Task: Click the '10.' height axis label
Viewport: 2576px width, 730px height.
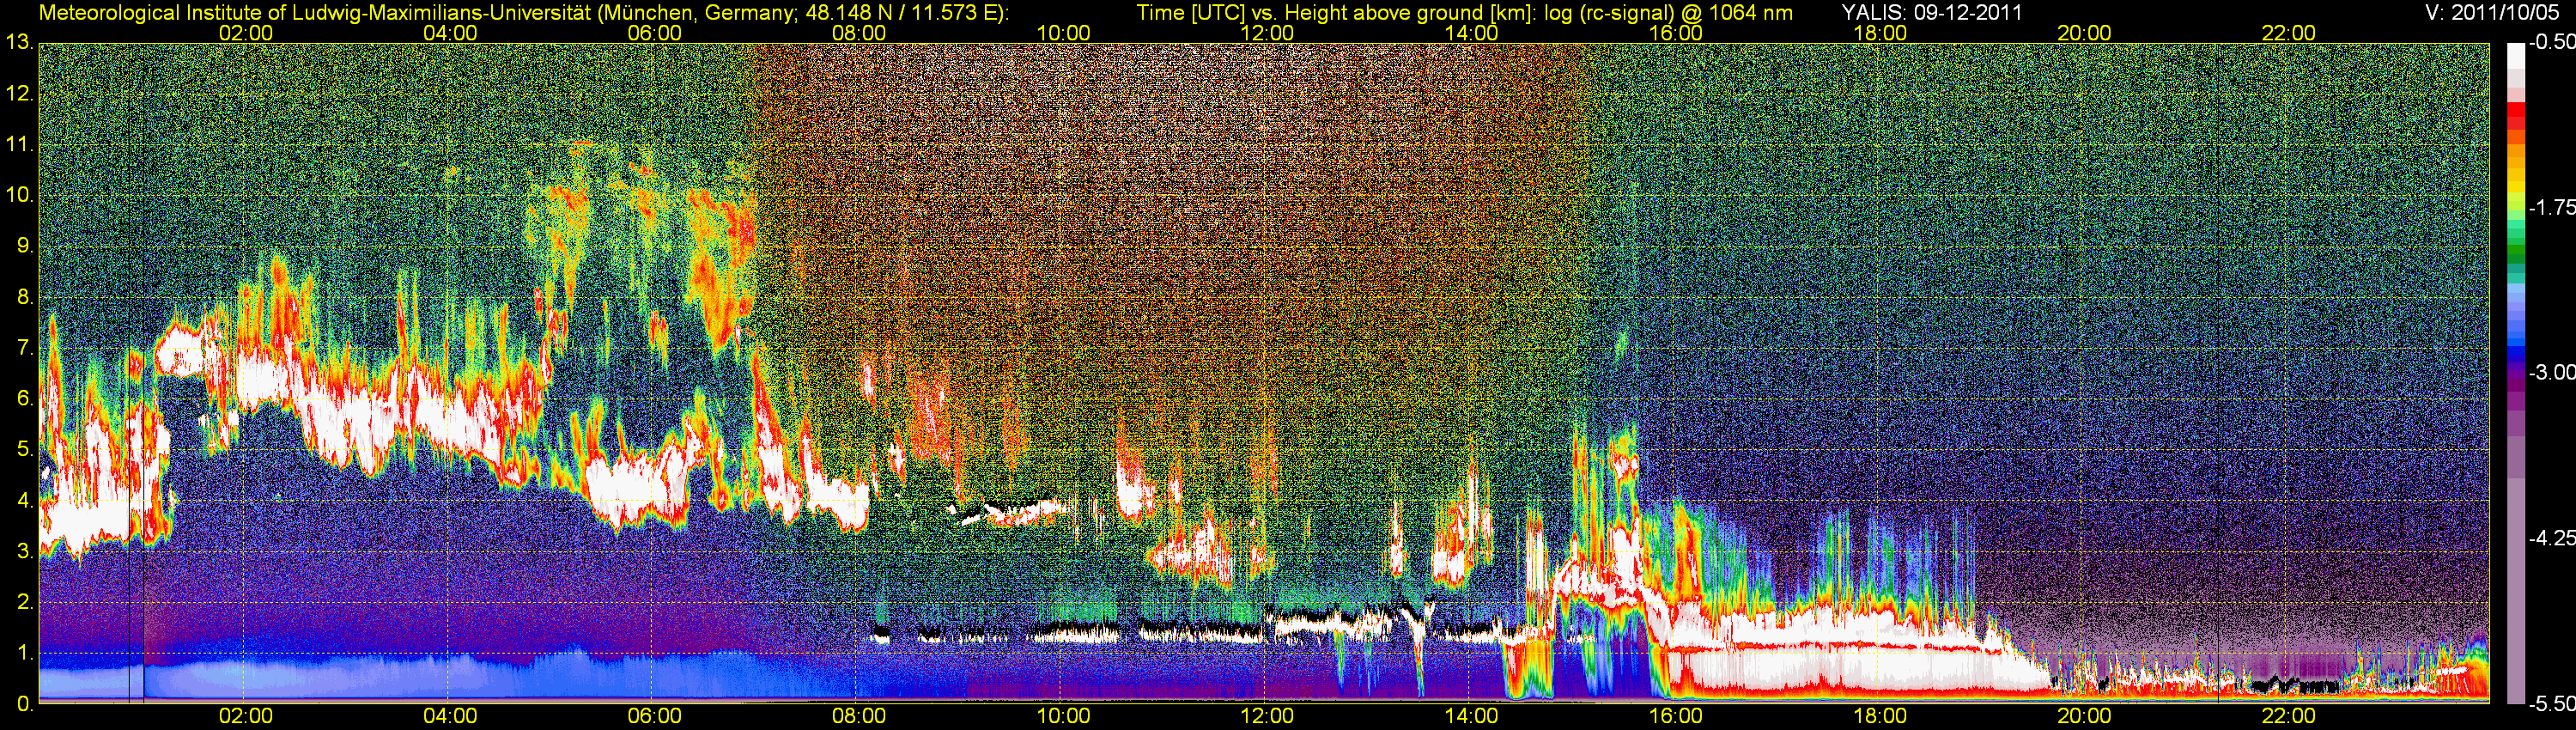Action: (19, 195)
